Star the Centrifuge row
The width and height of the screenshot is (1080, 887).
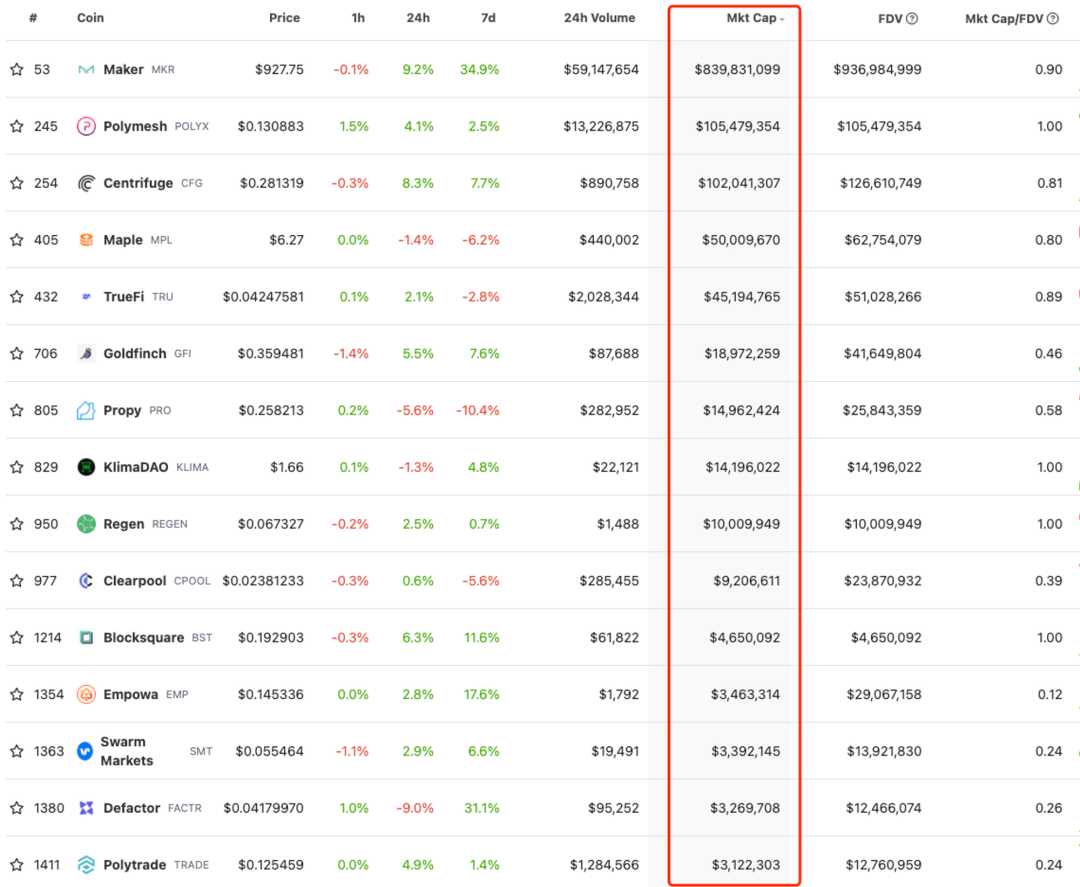[x=17, y=183]
